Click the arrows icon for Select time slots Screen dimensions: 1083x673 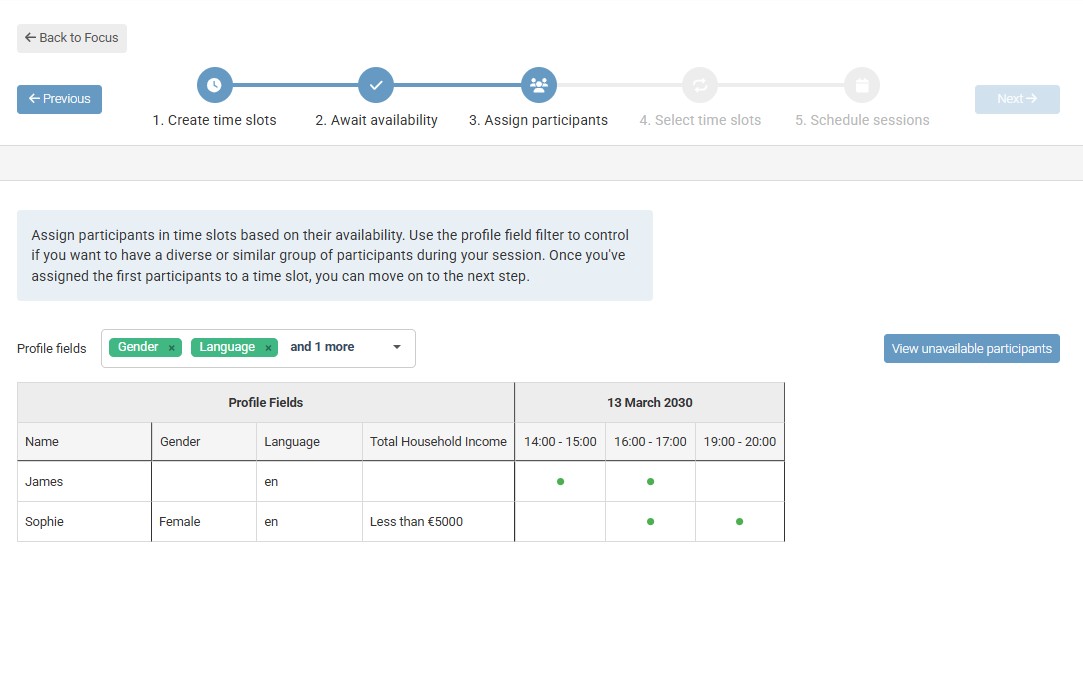[x=700, y=85]
